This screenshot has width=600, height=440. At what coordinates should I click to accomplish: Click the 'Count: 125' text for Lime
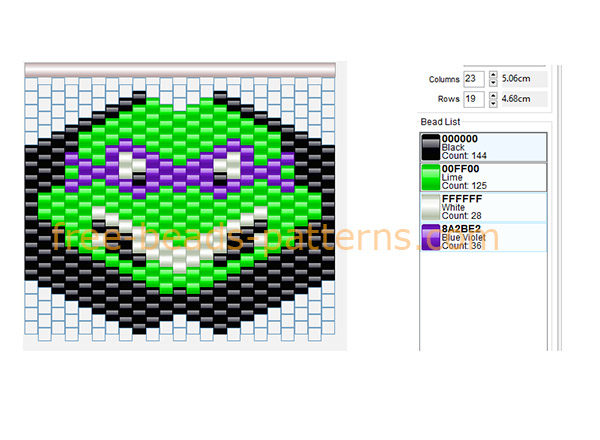point(464,186)
